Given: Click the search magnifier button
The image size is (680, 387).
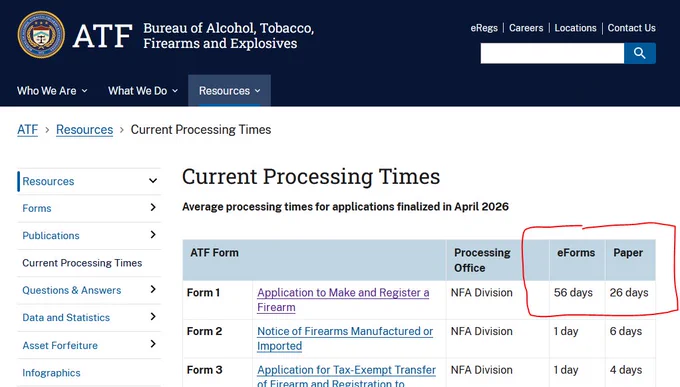Looking at the screenshot, I should click(x=640, y=53).
